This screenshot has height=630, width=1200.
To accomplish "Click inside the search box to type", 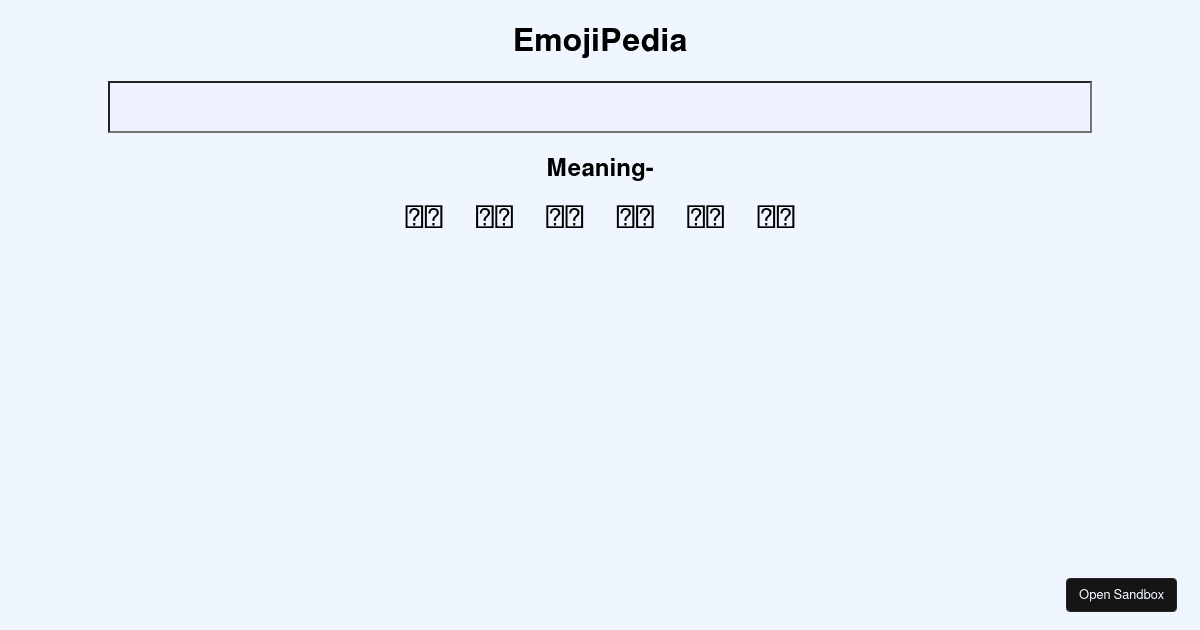I will point(600,107).
